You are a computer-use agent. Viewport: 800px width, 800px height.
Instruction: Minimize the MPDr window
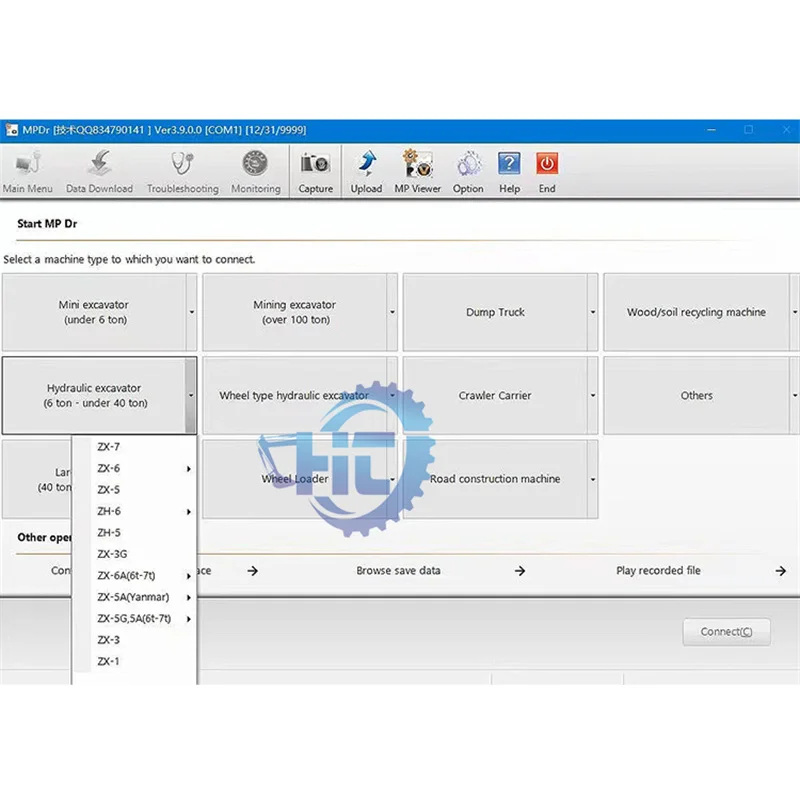click(x=711, y=130)
